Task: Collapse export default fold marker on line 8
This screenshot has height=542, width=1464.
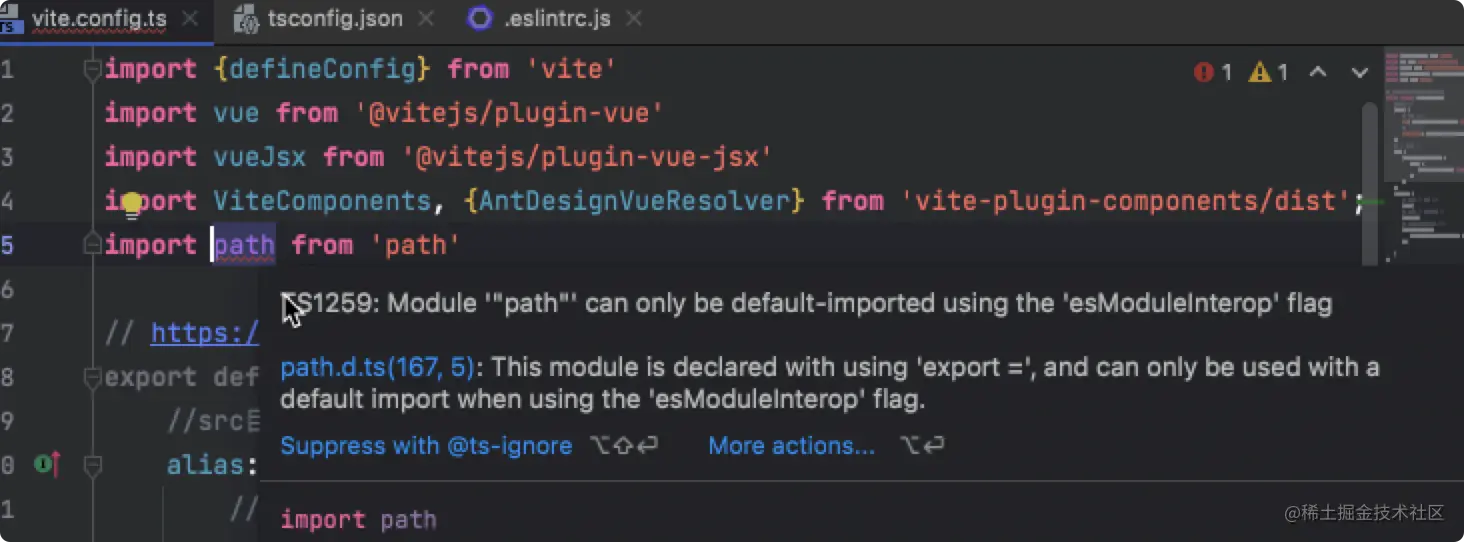Action: [x=92, y=378]
